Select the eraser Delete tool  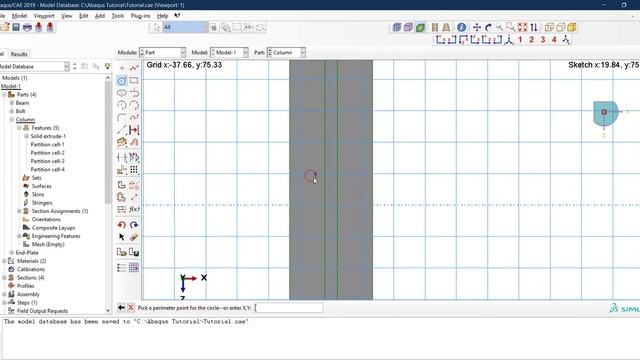[134, 237]
